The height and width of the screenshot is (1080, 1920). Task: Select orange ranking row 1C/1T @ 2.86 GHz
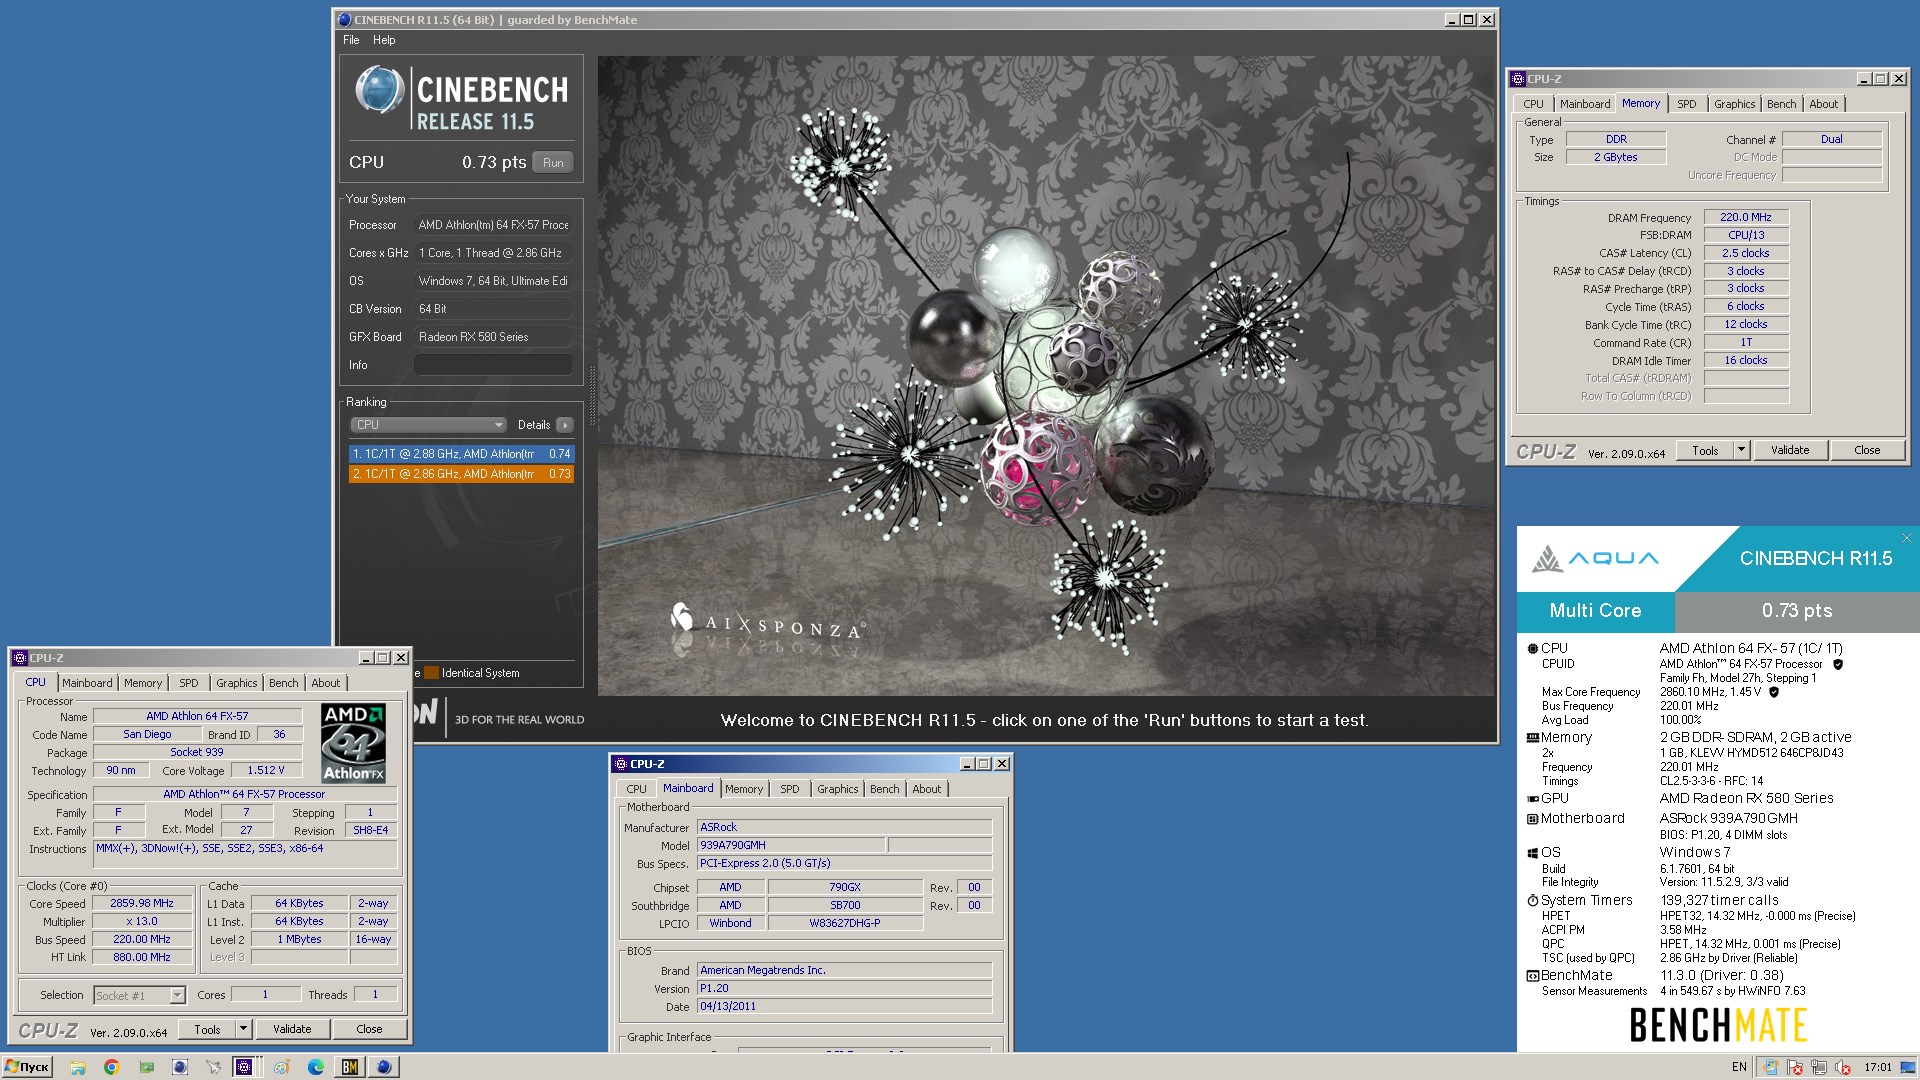pos(461,474)
